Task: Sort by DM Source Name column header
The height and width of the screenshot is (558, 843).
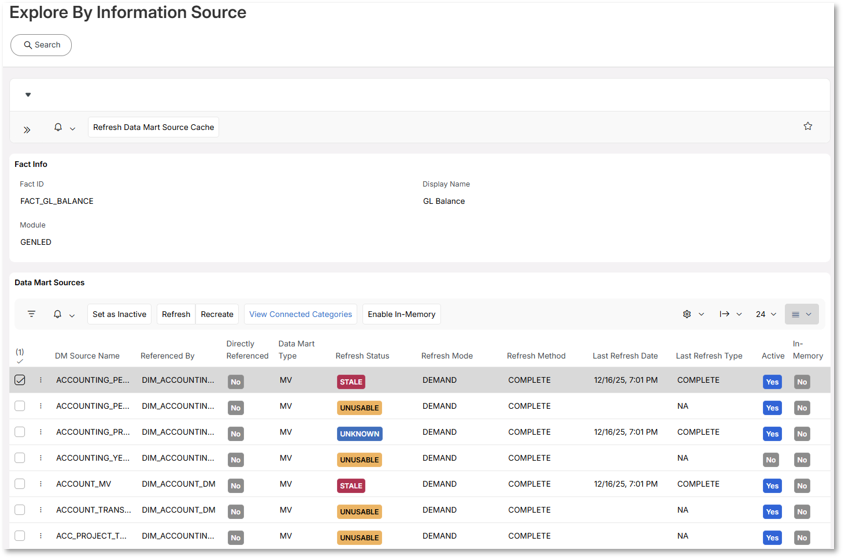Action: pos(87,356)
